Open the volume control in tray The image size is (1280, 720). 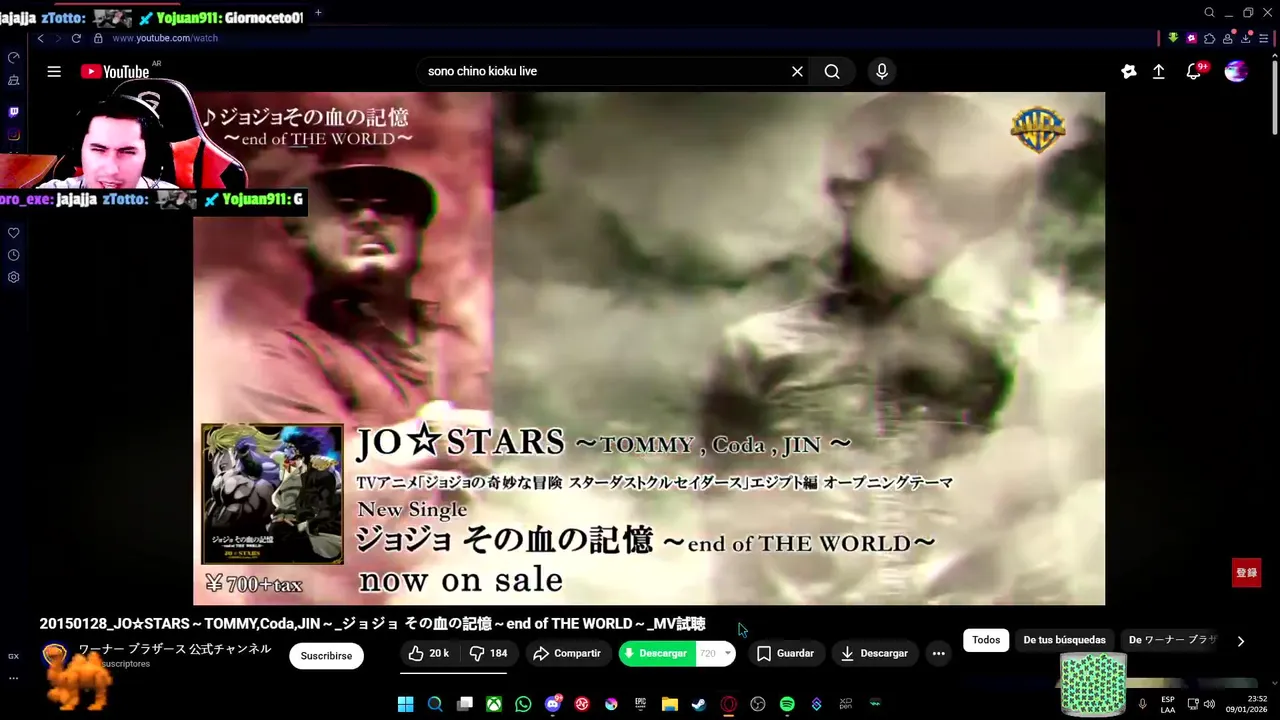pyautogui.click(x=1209, y=704)
